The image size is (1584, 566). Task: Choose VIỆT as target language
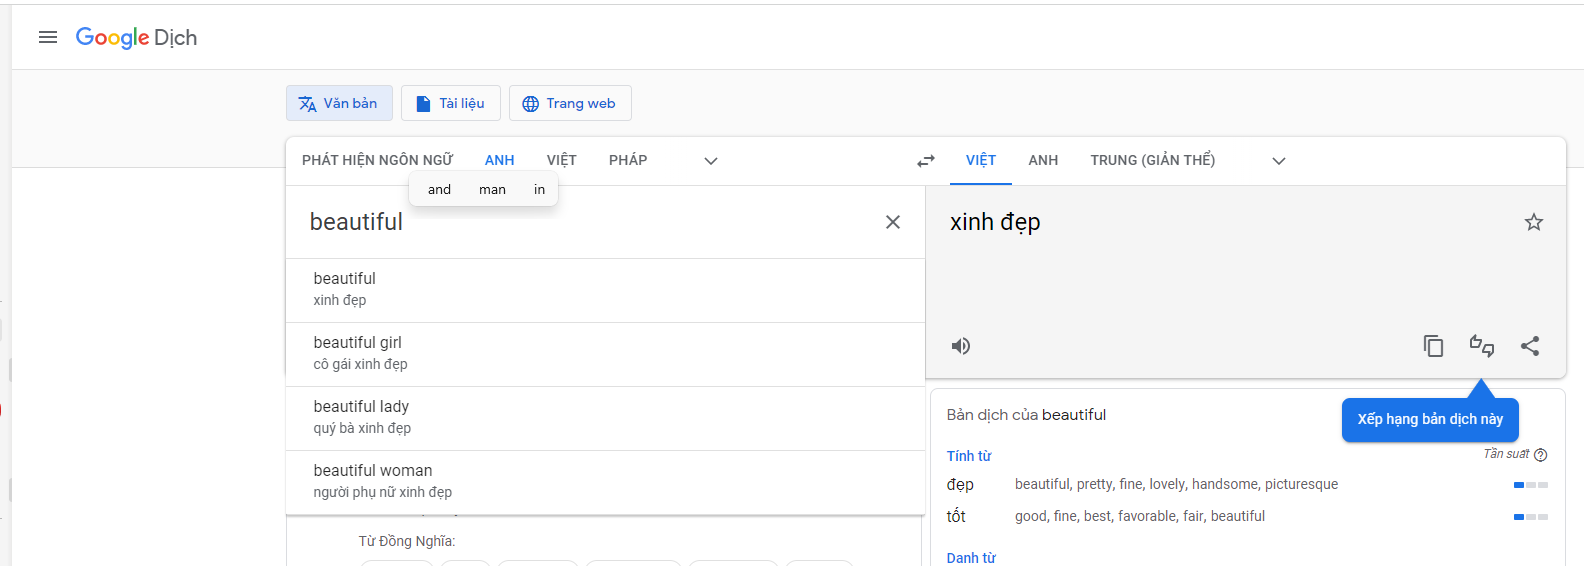coord(981,160)
